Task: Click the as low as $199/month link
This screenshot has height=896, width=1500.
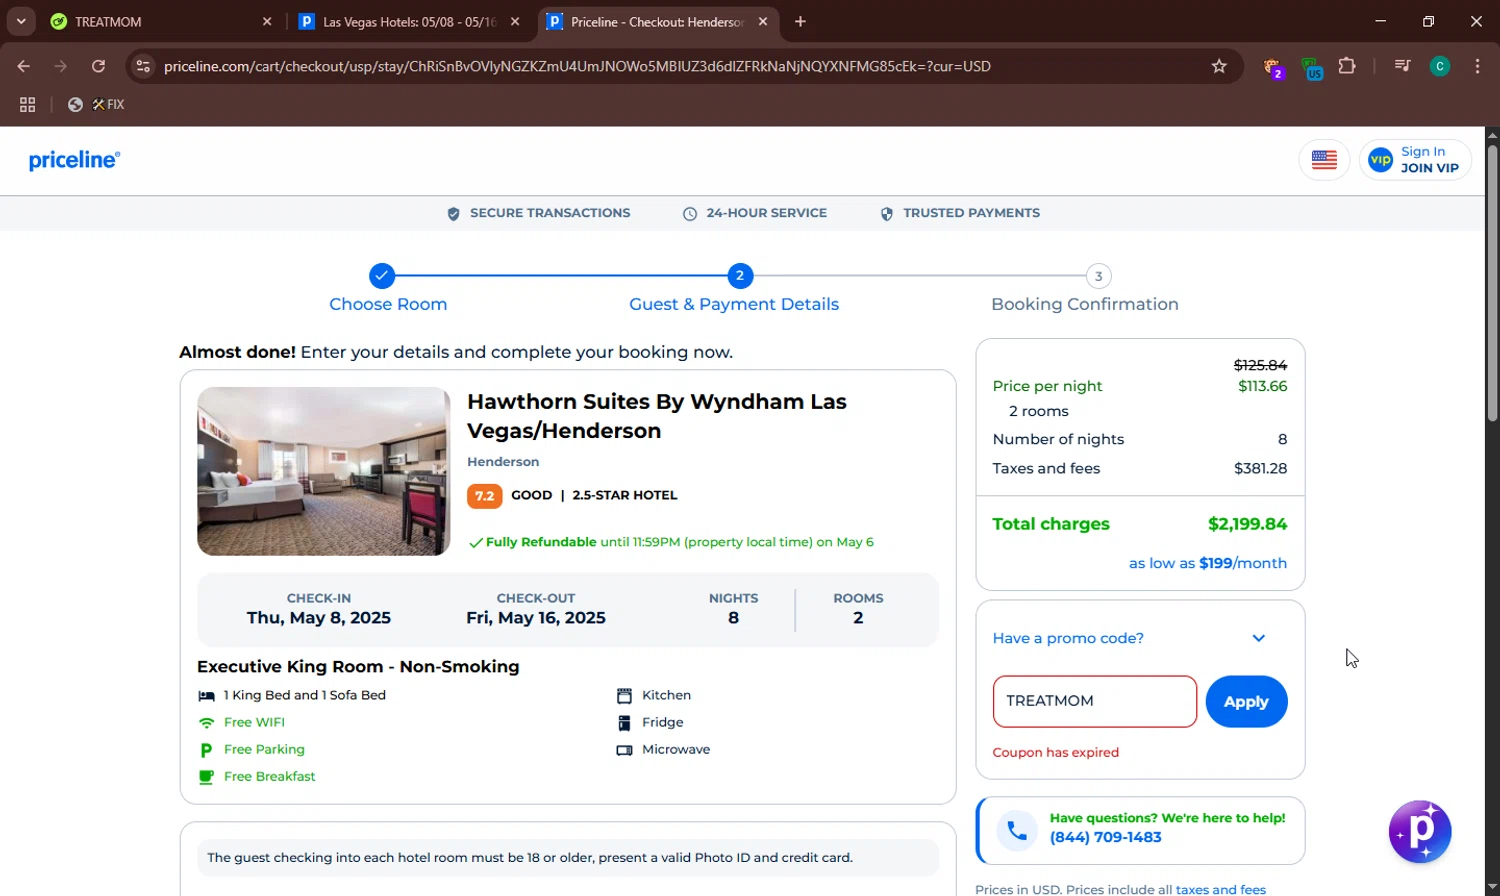Action: (x=1208, y=563)
